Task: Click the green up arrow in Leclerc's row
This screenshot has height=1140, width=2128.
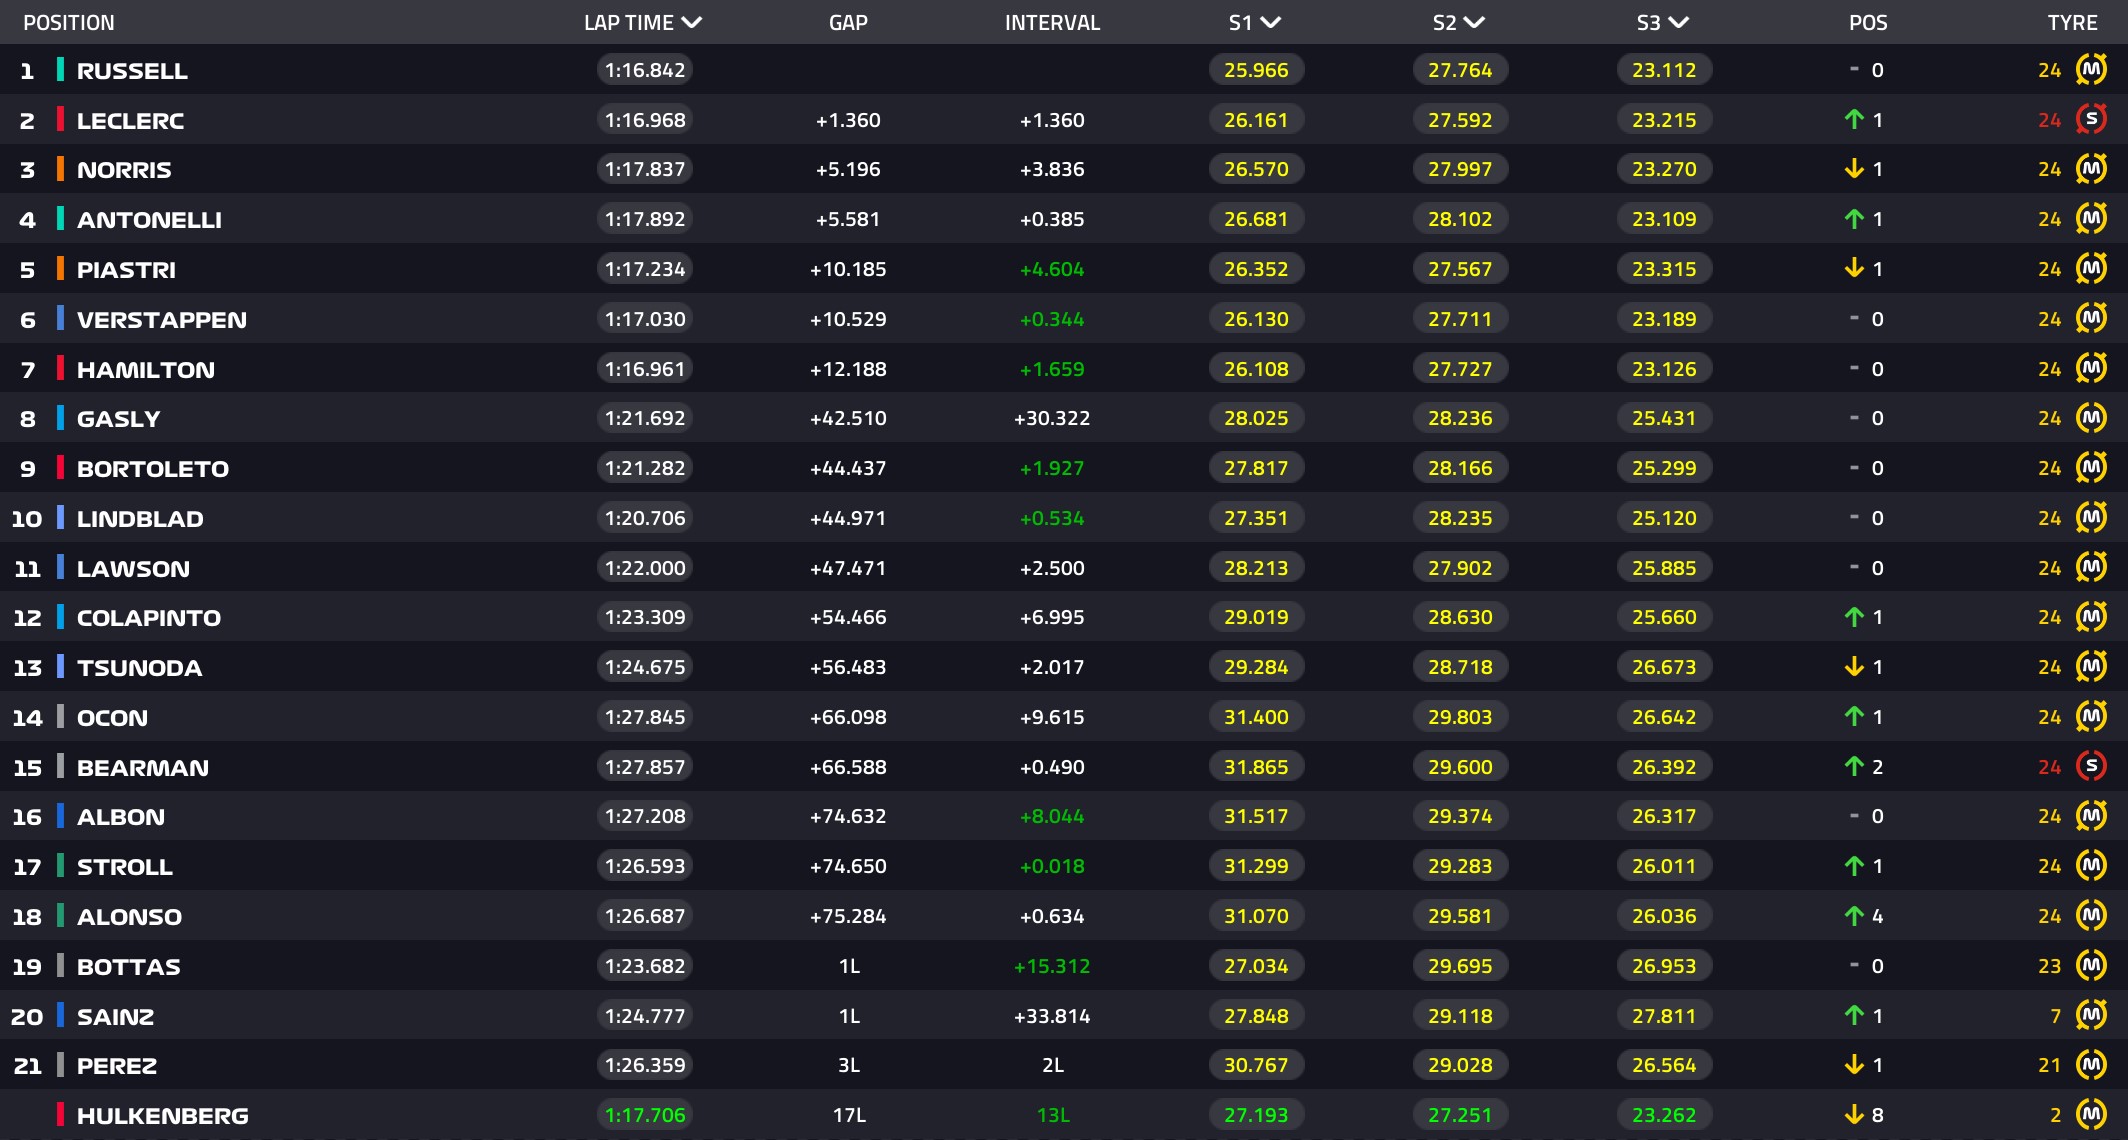Action: tap(1854, 120)
